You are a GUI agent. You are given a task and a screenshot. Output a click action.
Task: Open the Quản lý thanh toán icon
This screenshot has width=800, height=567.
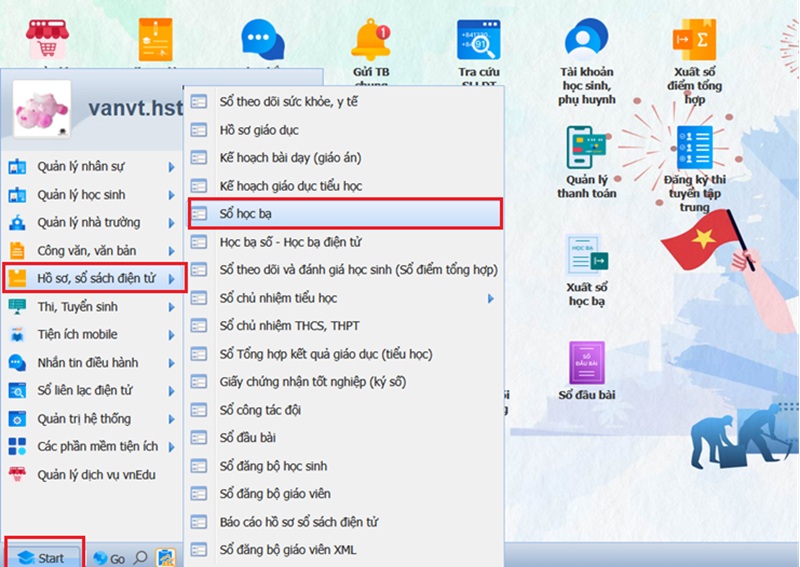(x=586, y=147)
